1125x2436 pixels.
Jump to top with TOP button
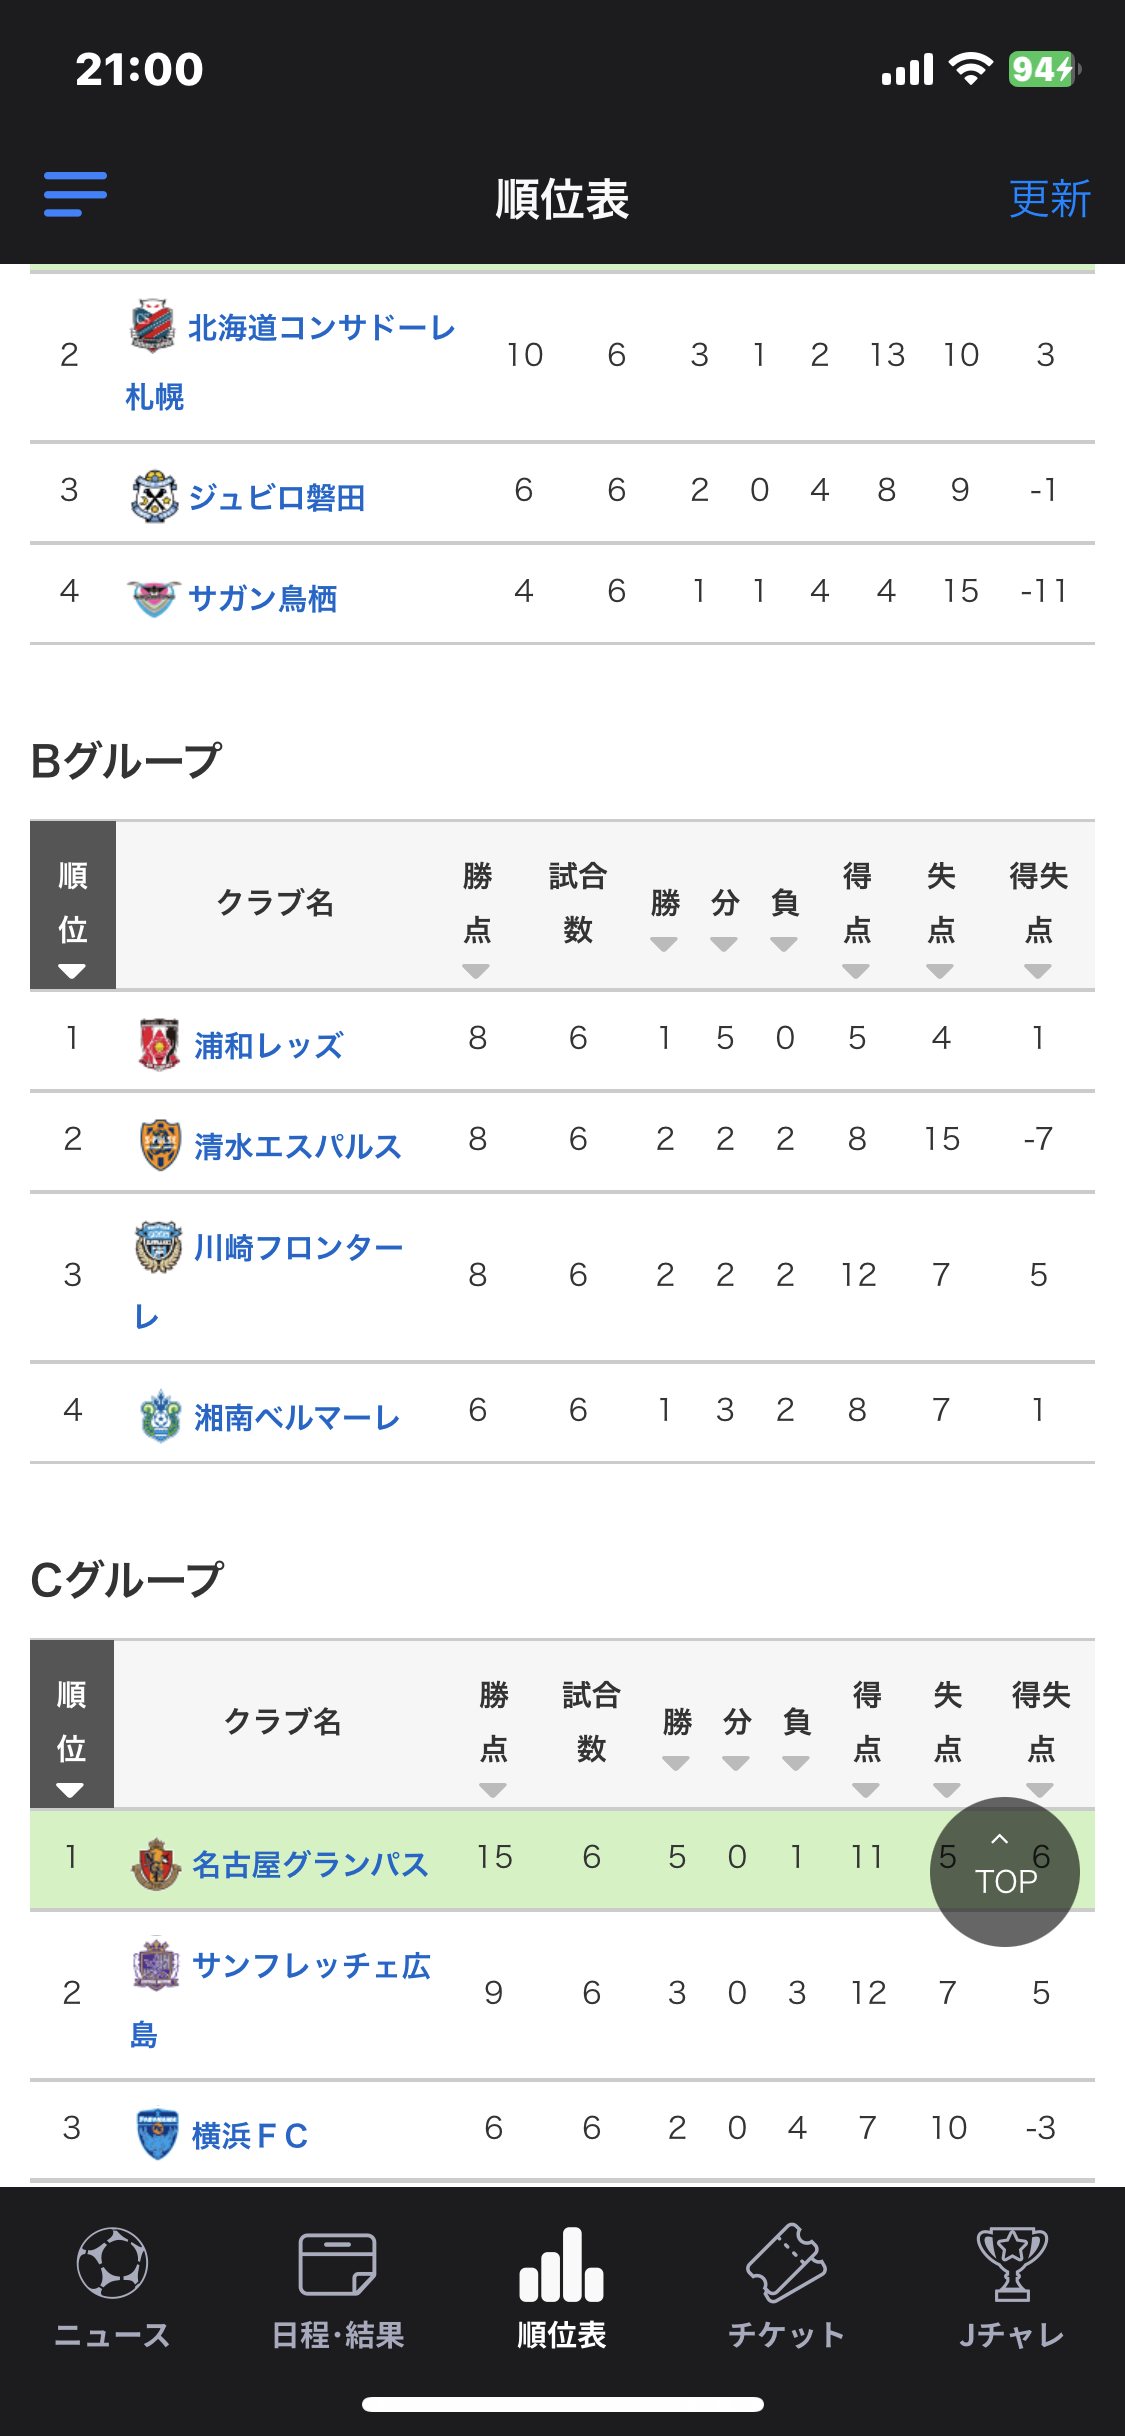(1005, 1871)
